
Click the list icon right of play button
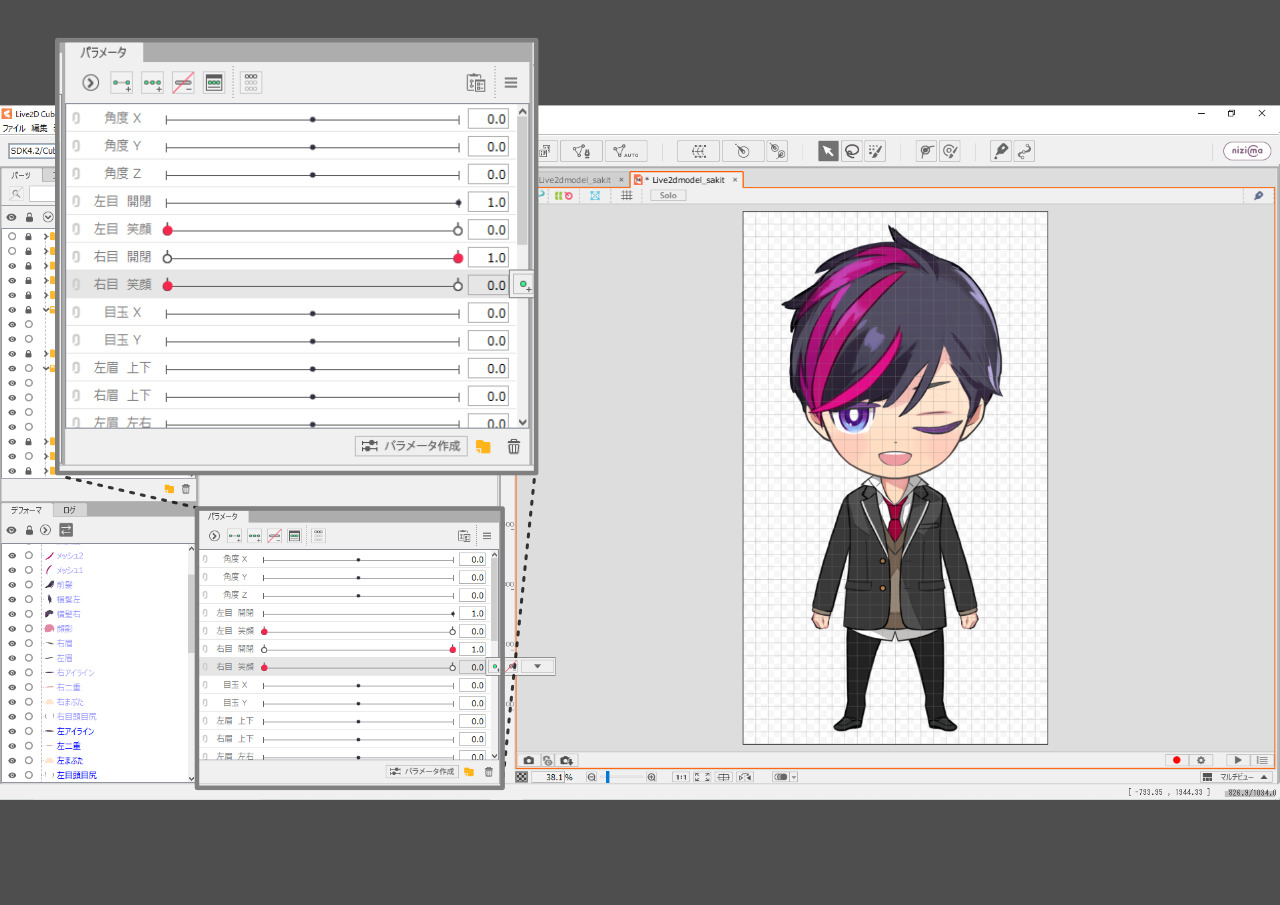pyautogui.click(x=1262, y=760)
